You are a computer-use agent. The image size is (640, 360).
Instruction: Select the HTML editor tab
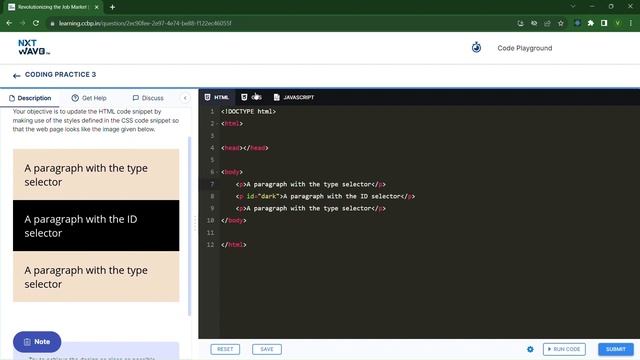[x=217, y=97]
